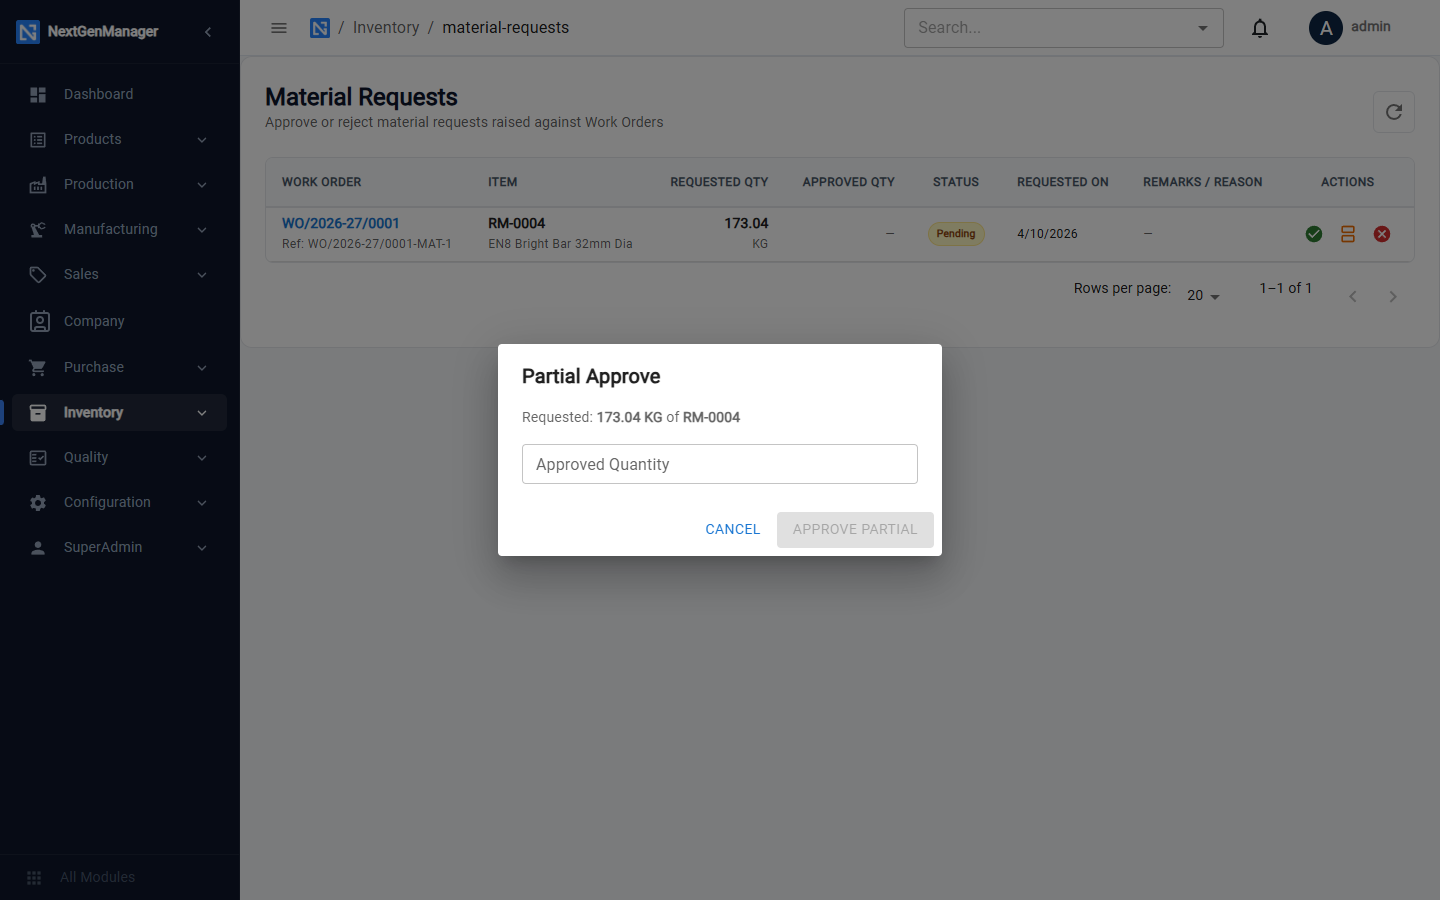Expand the Products menu
Image resolution: width=1440 pixels, height=900 pixels.
click(x=119, y=139)
